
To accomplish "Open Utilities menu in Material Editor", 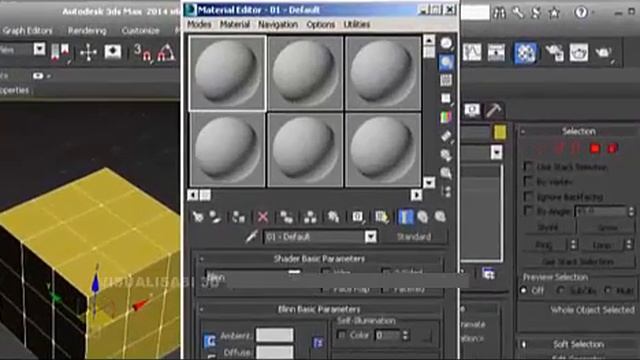I will click(x=357, y=24).
